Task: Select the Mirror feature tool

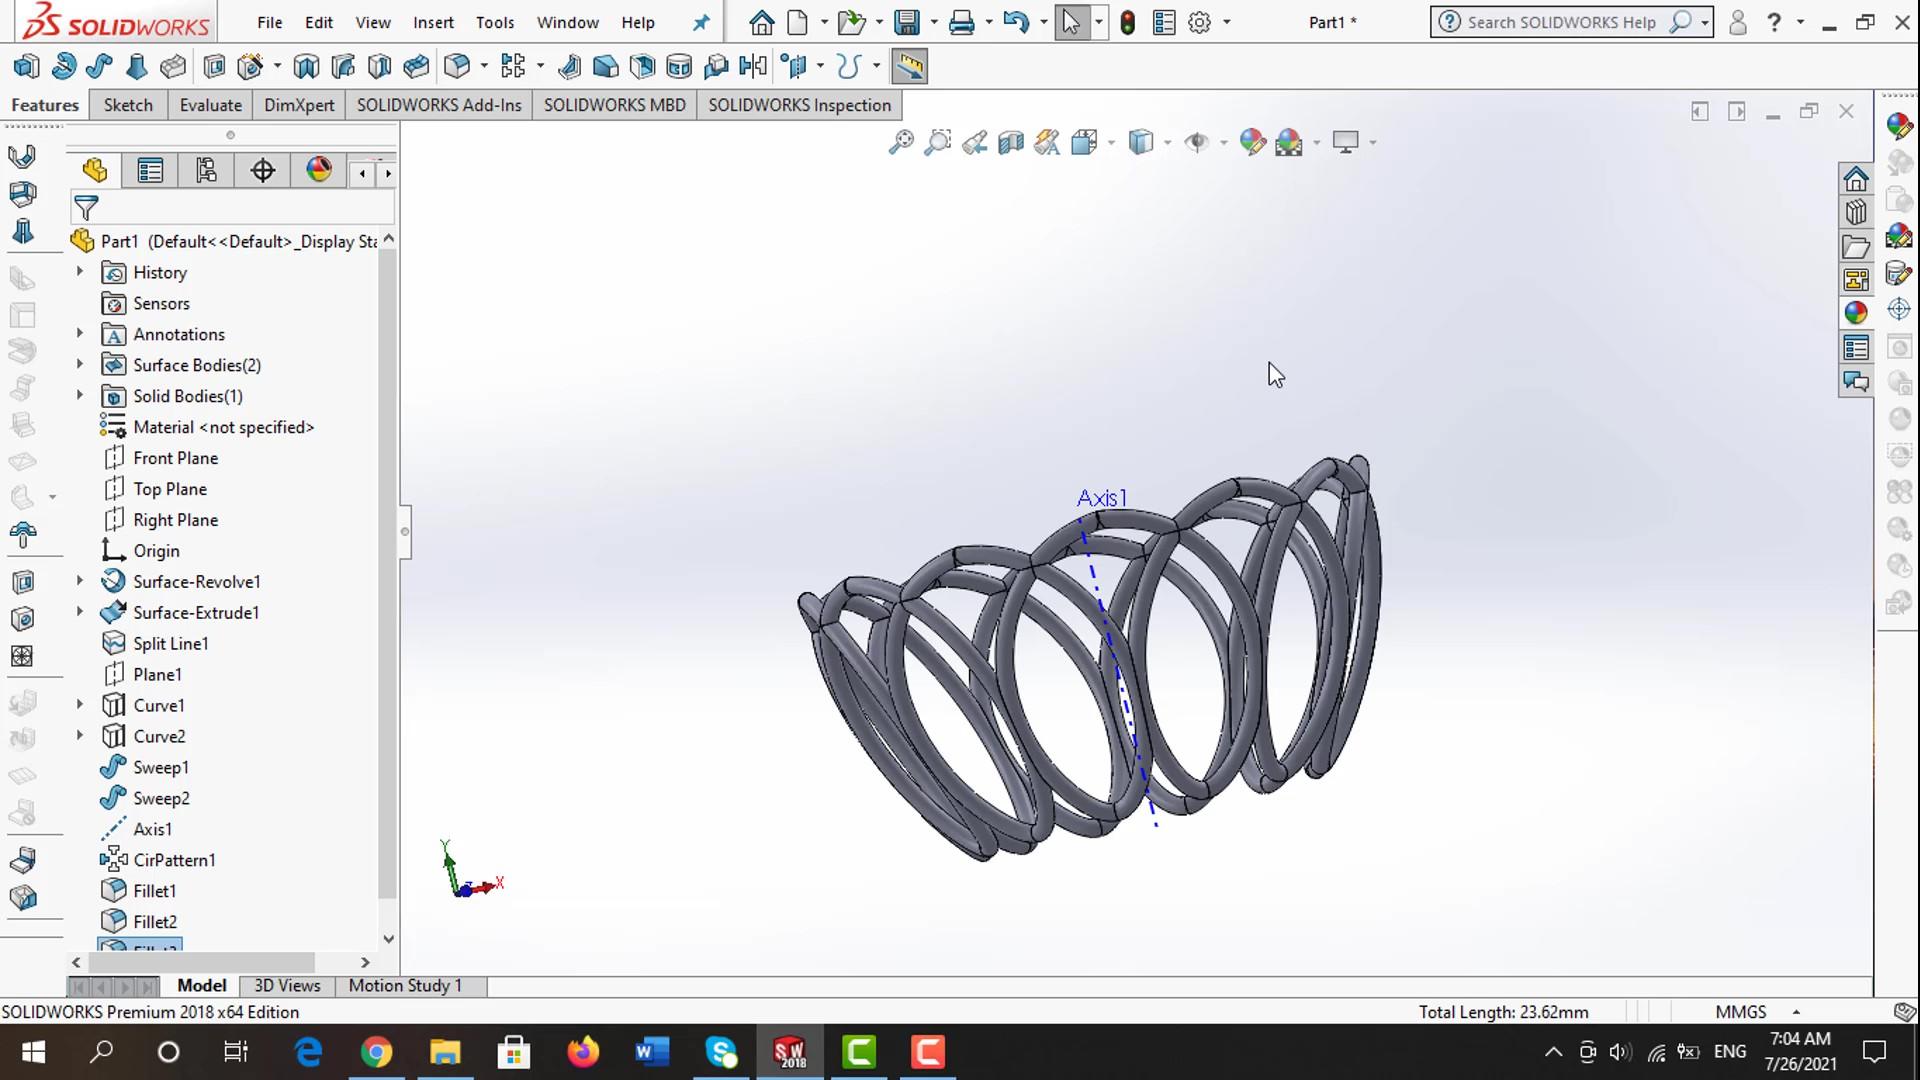Action: 752,67
